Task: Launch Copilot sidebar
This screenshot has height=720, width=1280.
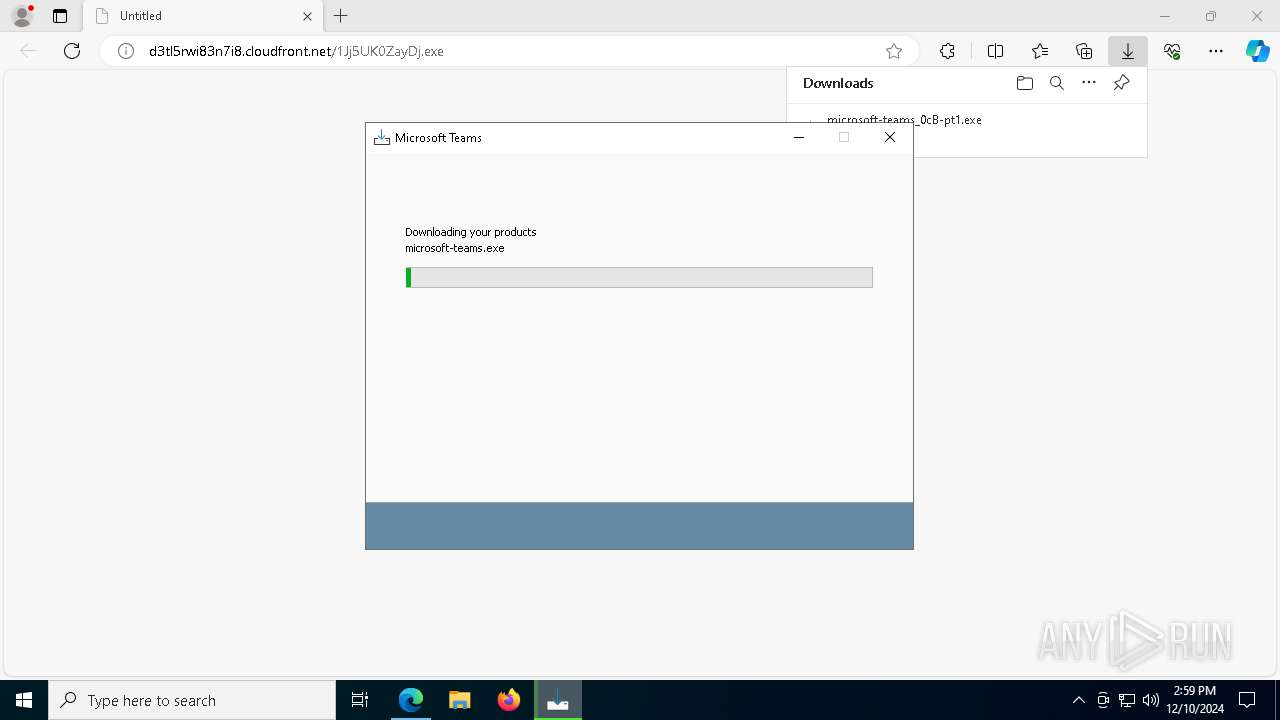Action: 1258,51
